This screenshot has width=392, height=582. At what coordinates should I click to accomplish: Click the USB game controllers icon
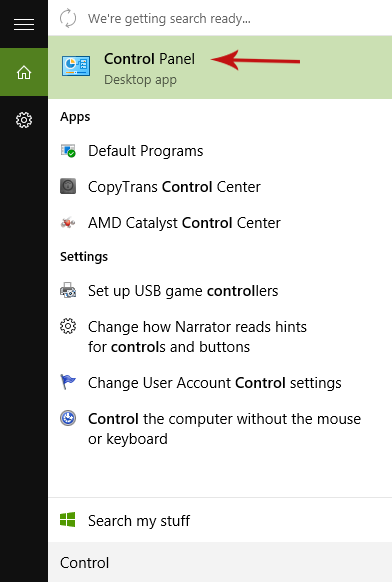pos(68,290)
